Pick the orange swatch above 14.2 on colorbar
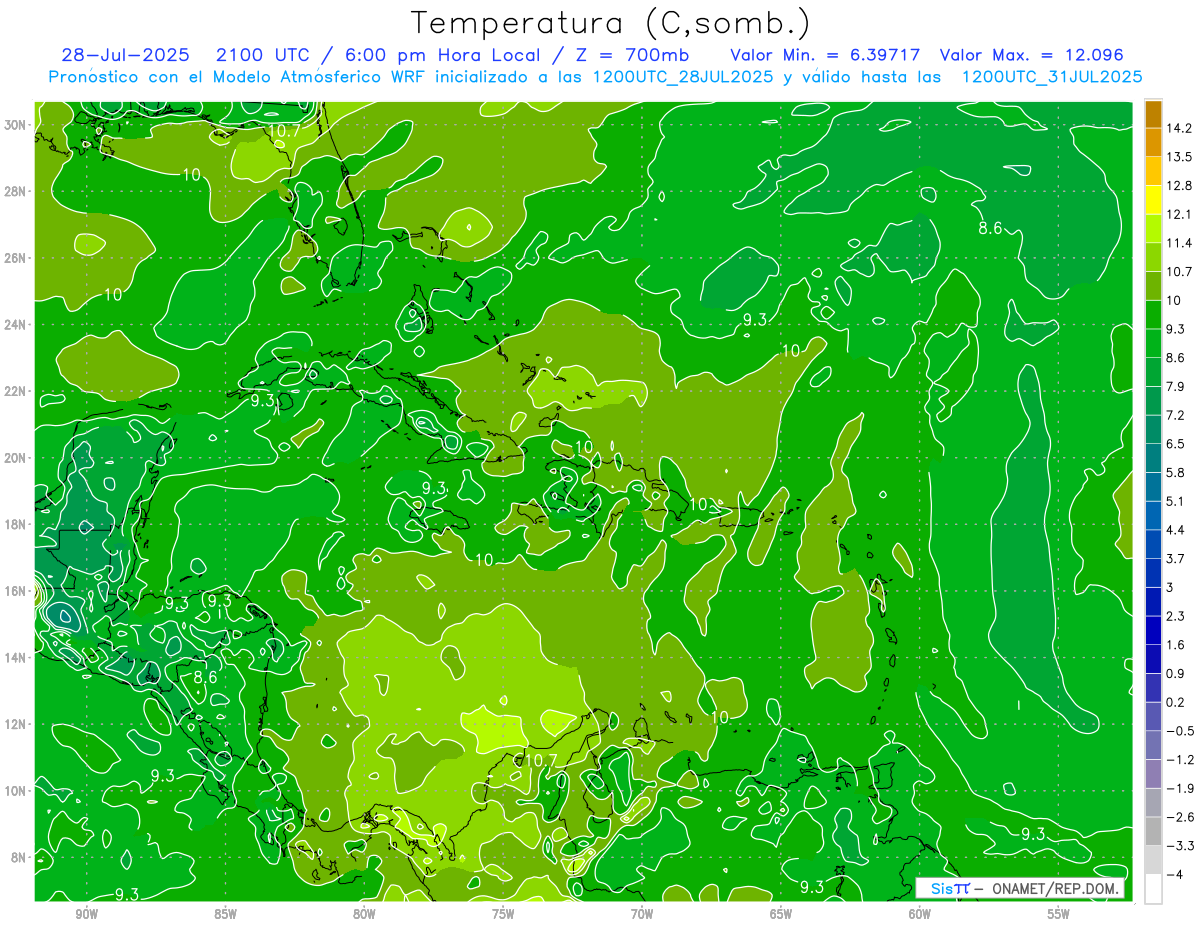The height and width of the screenshot is (927, 1200). [x=1153, y=114]
